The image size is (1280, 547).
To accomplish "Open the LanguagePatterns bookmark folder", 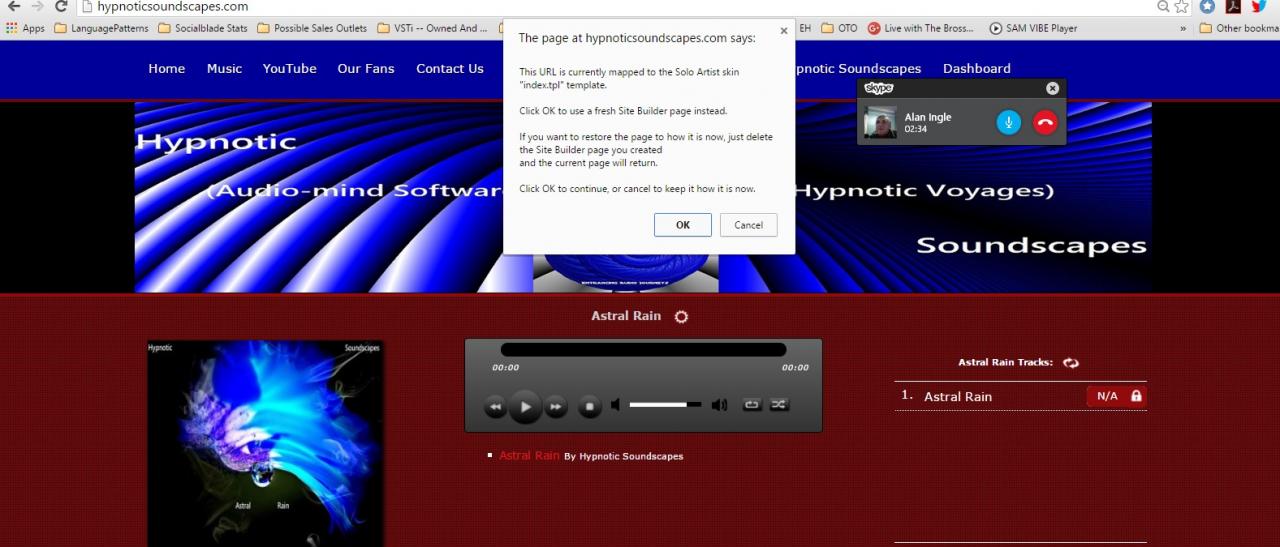I will click(101, 28).
